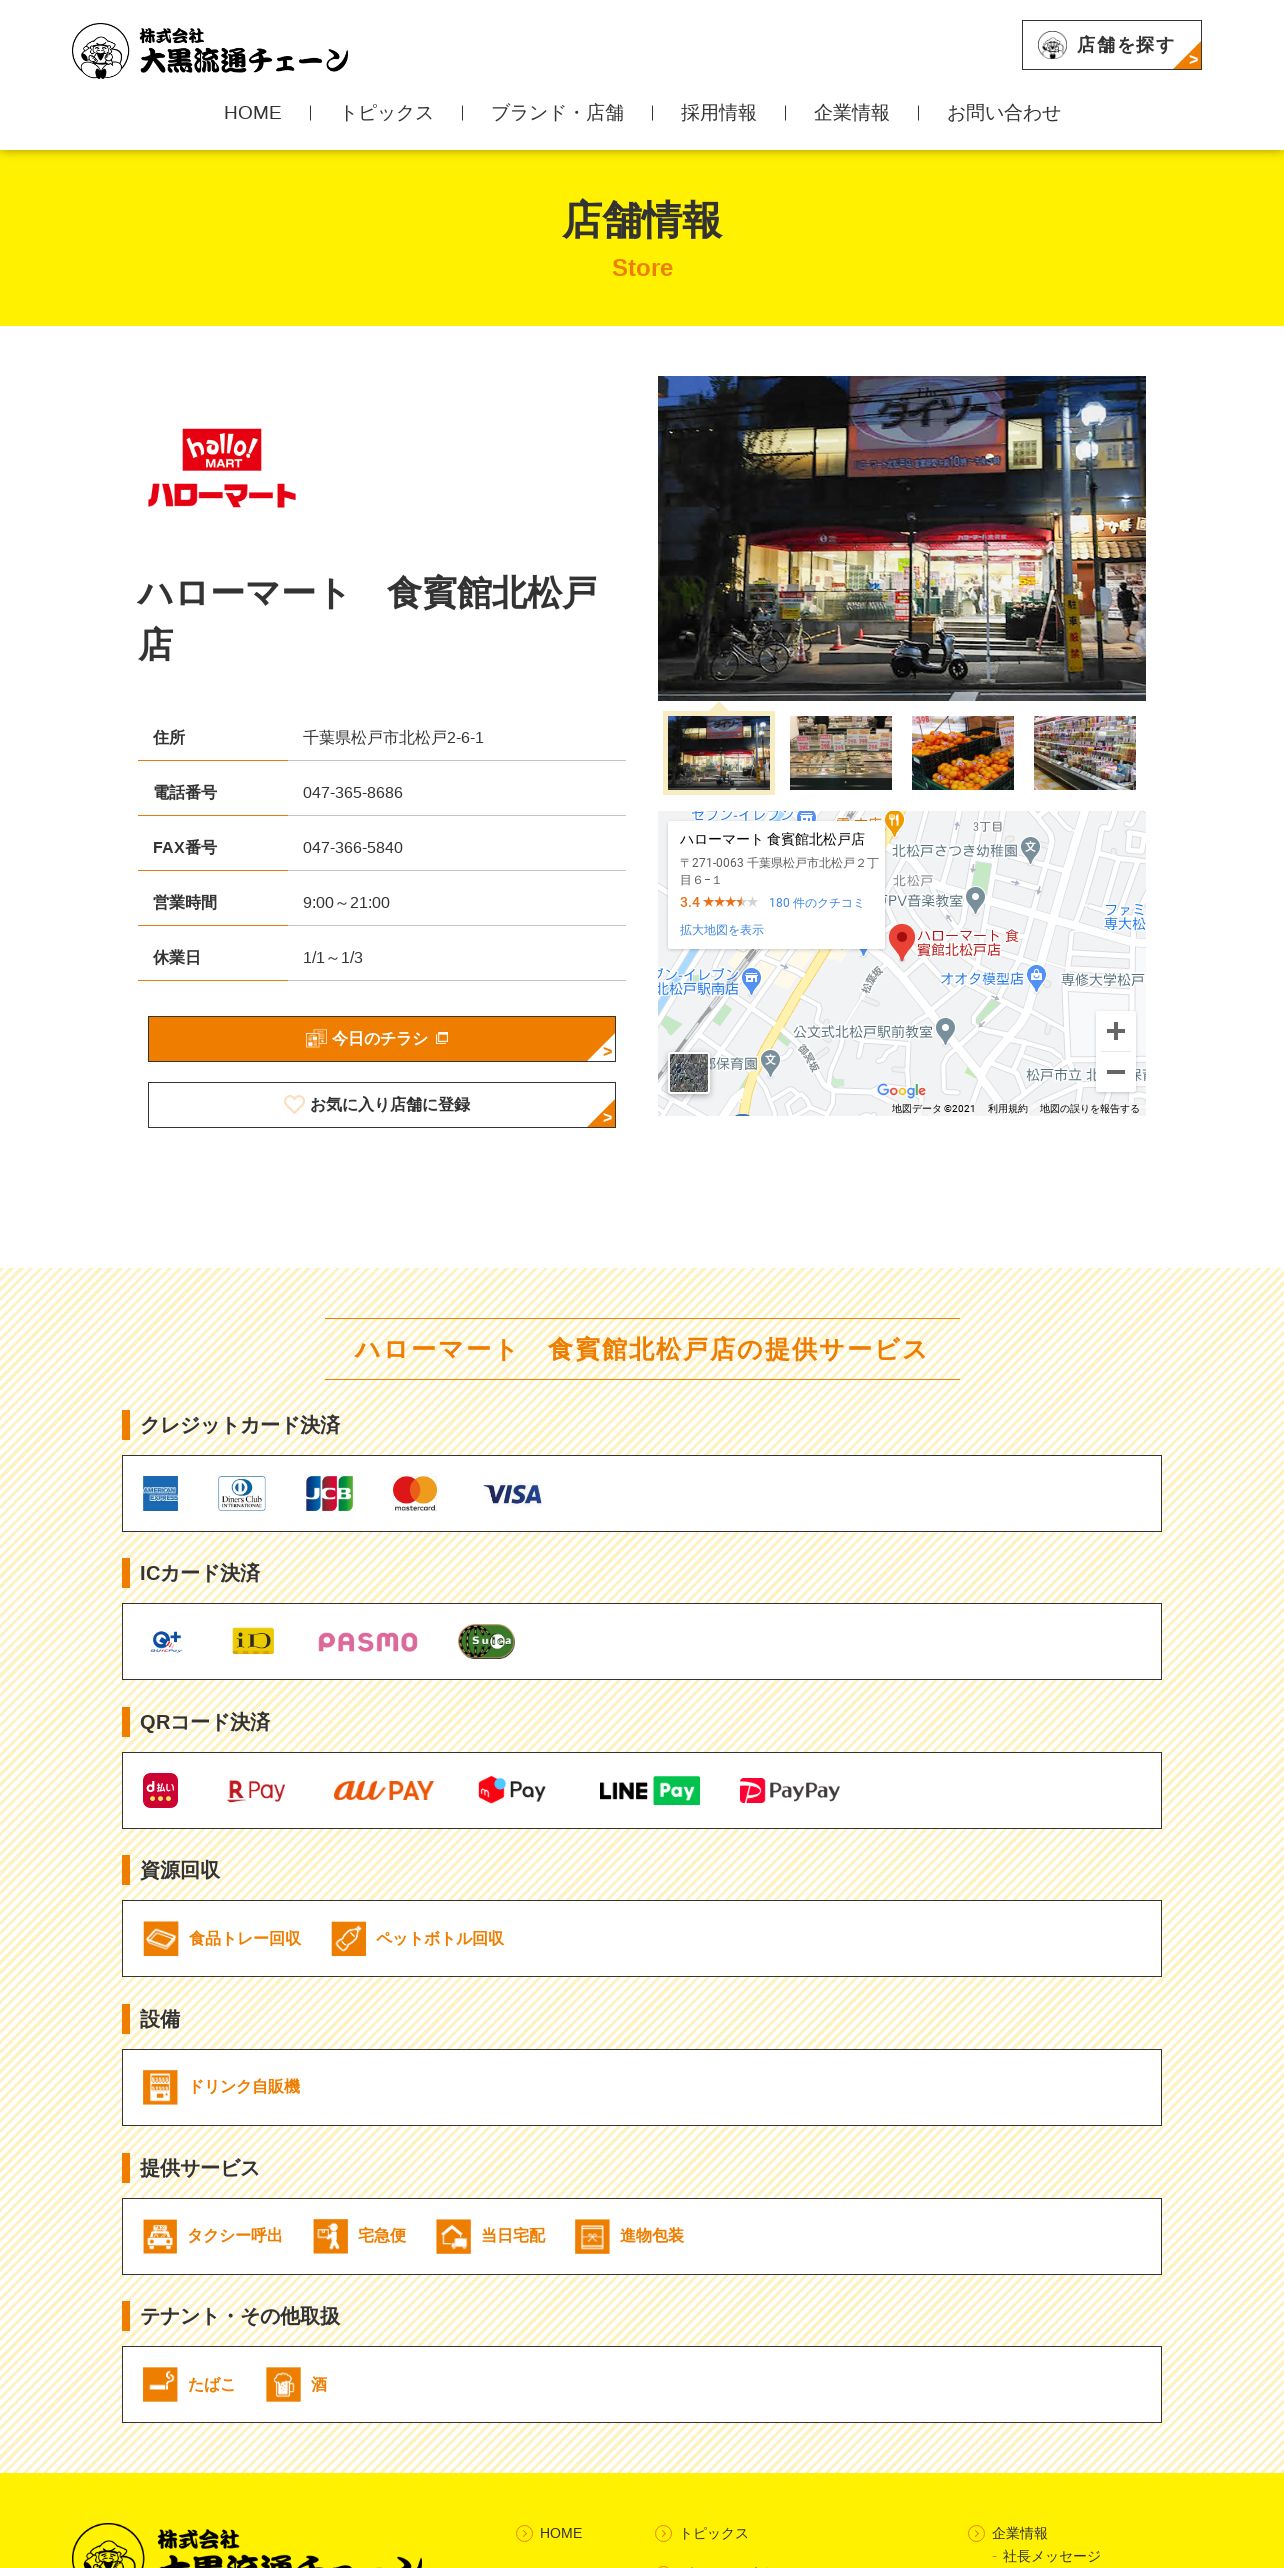This screenshot has width=1284, height=2568.
Task: Select 企業情報 in the navigation bar
Action: point(851,113)
